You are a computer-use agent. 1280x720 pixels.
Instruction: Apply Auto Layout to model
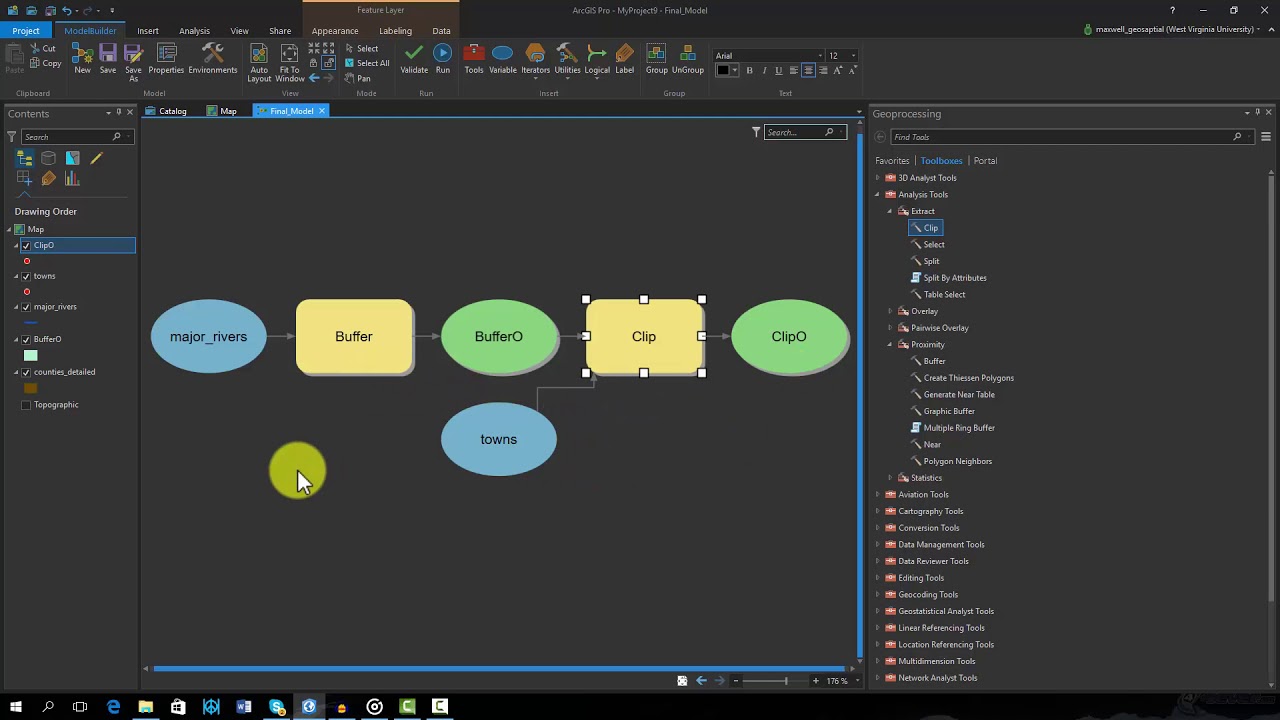(259, 63)
